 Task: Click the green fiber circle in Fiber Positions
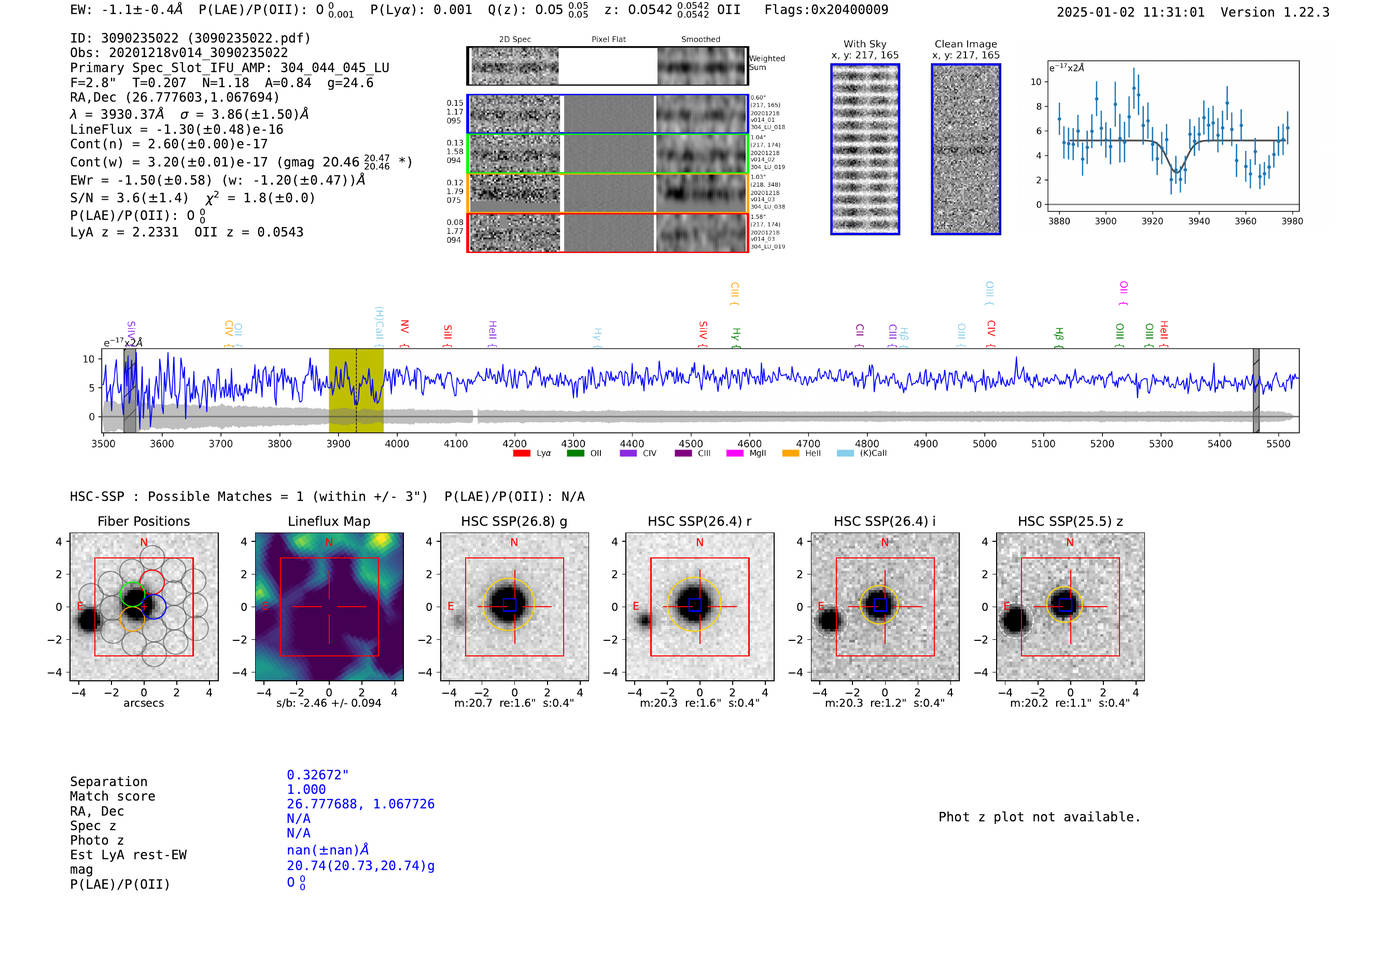tap(132, 593)
